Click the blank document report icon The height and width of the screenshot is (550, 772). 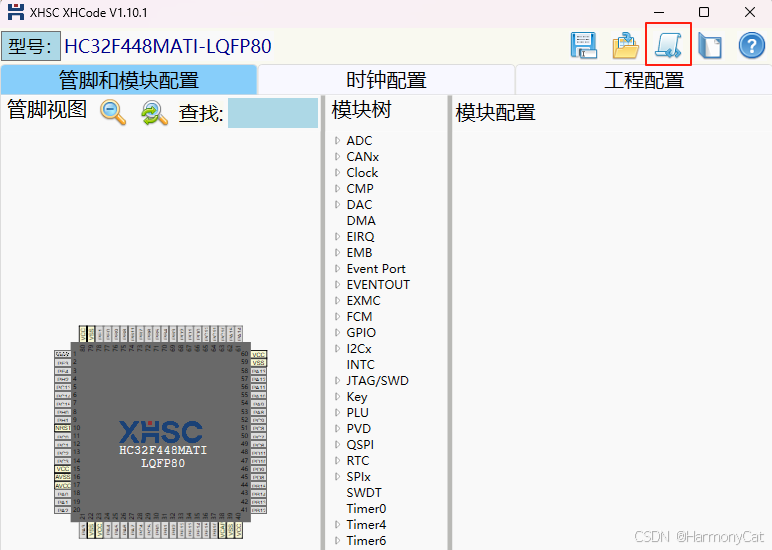coord(710,47)
